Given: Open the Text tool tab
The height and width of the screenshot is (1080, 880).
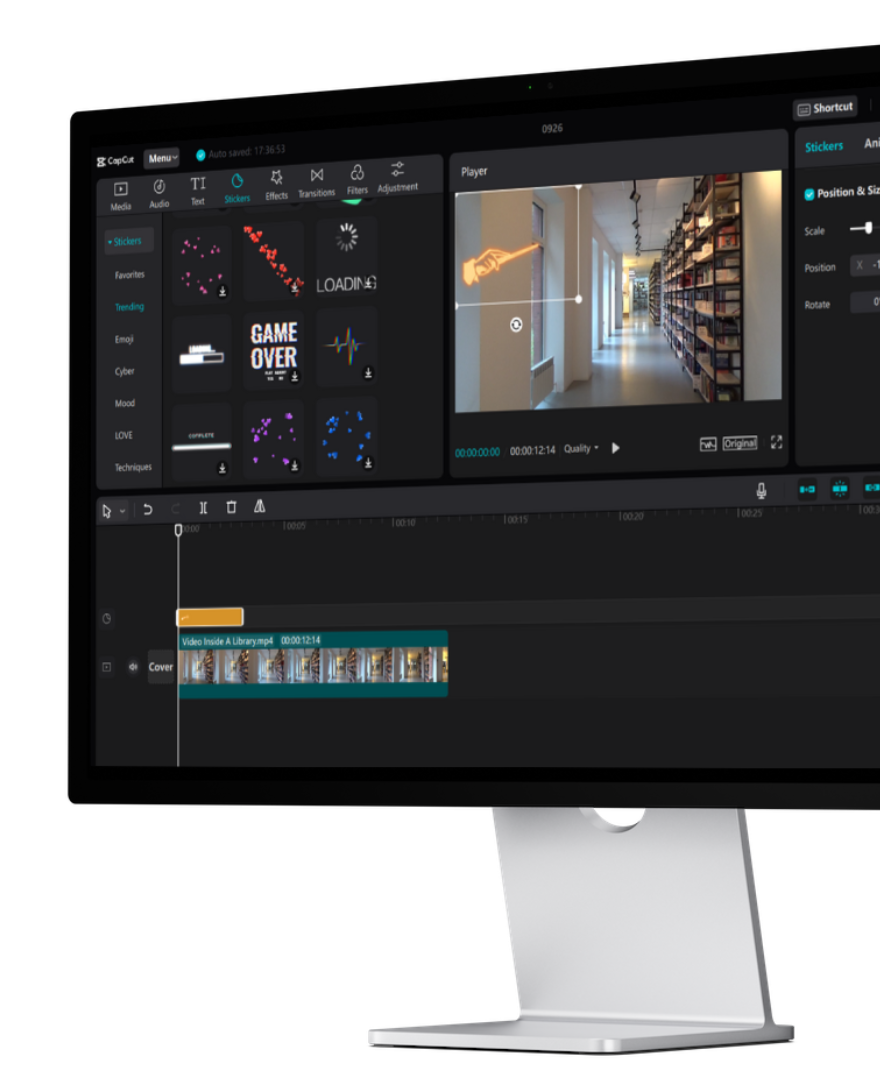Looking at the screenshot, I should click(198, 184).
